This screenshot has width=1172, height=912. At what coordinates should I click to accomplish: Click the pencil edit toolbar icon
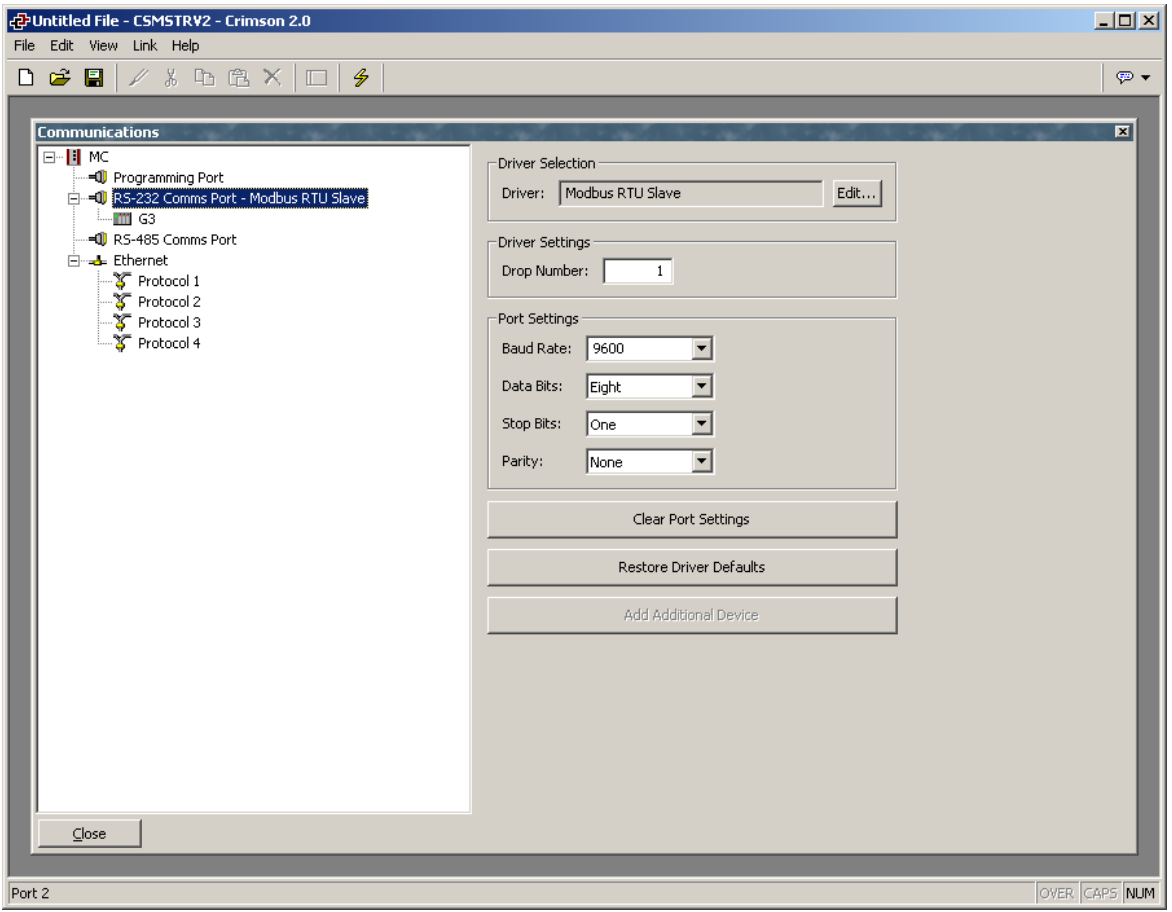(x=138, y=77)
